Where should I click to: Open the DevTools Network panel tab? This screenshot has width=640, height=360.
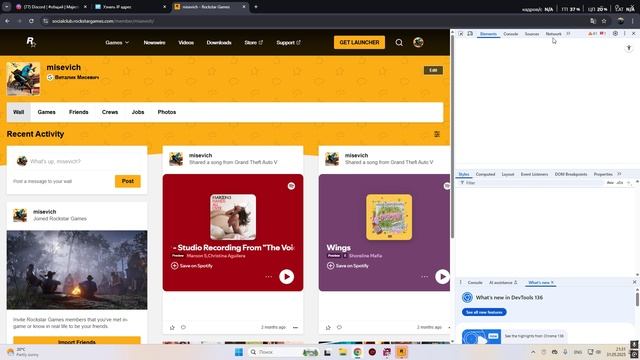(553, 34)
